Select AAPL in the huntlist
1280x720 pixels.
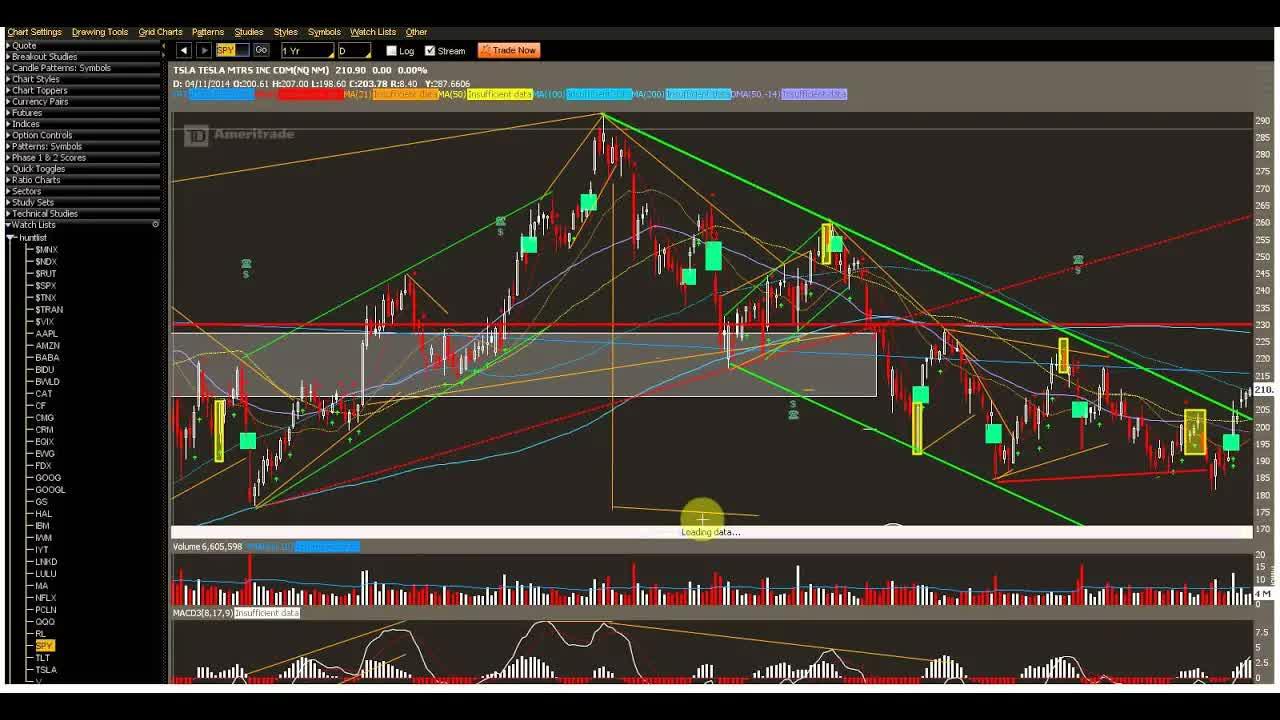click(46, 334)
